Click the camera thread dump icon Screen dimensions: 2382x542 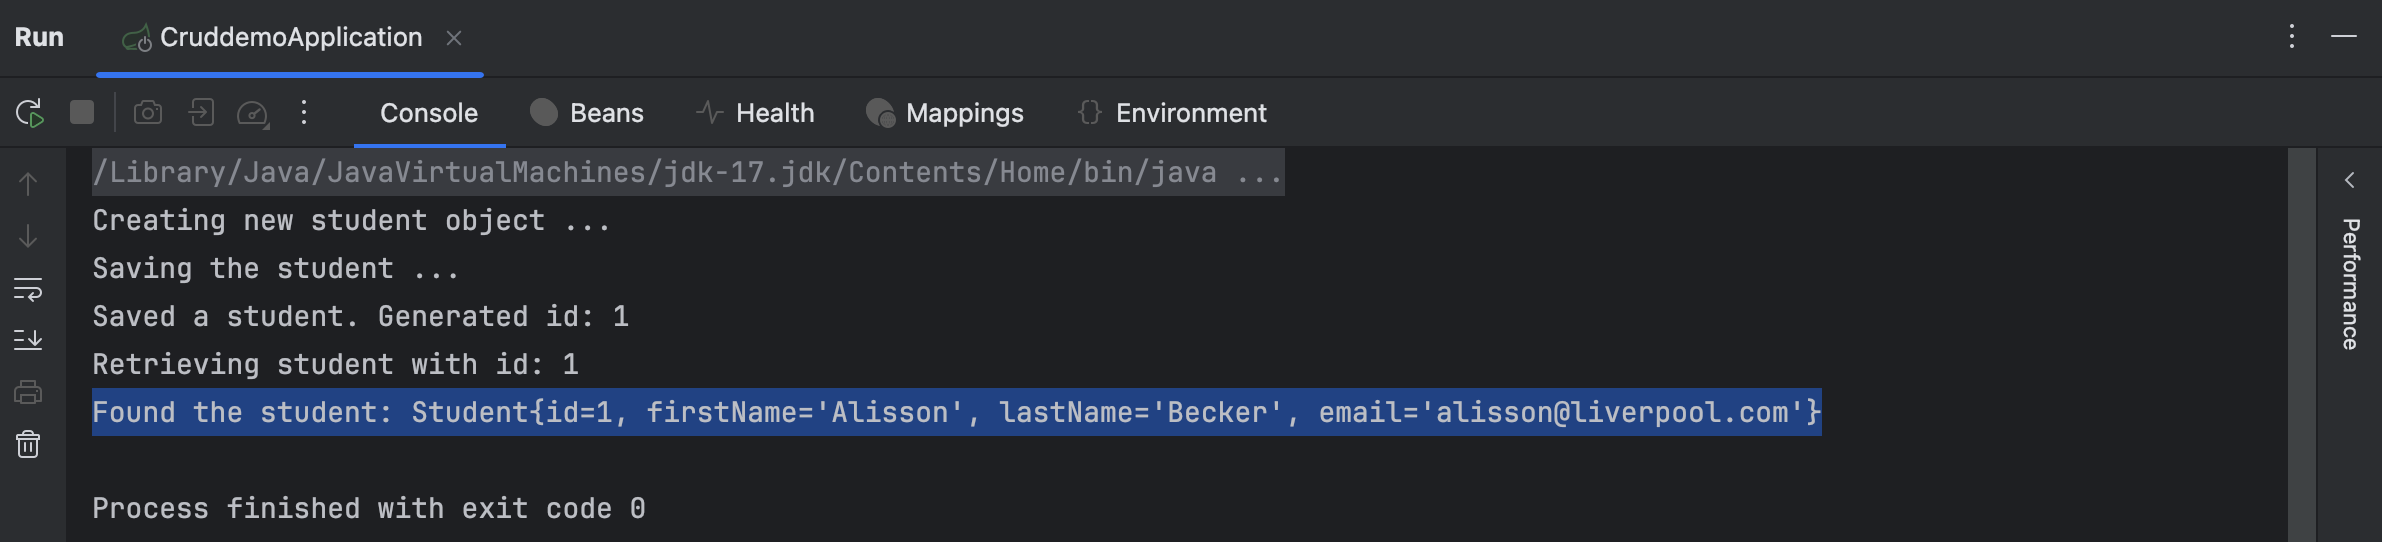(x=148, y=113)
